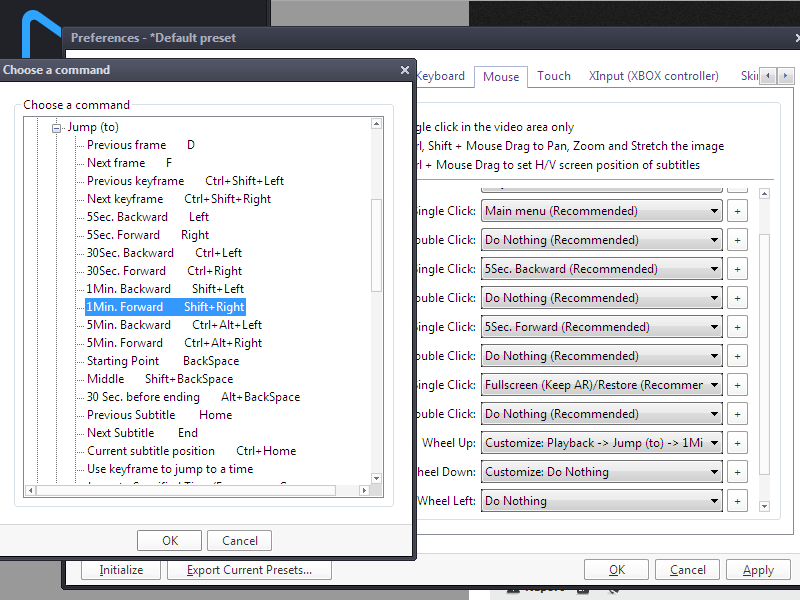Select highlighted 1Min. Forward command

pyautogui.click(x=165, y=307)
